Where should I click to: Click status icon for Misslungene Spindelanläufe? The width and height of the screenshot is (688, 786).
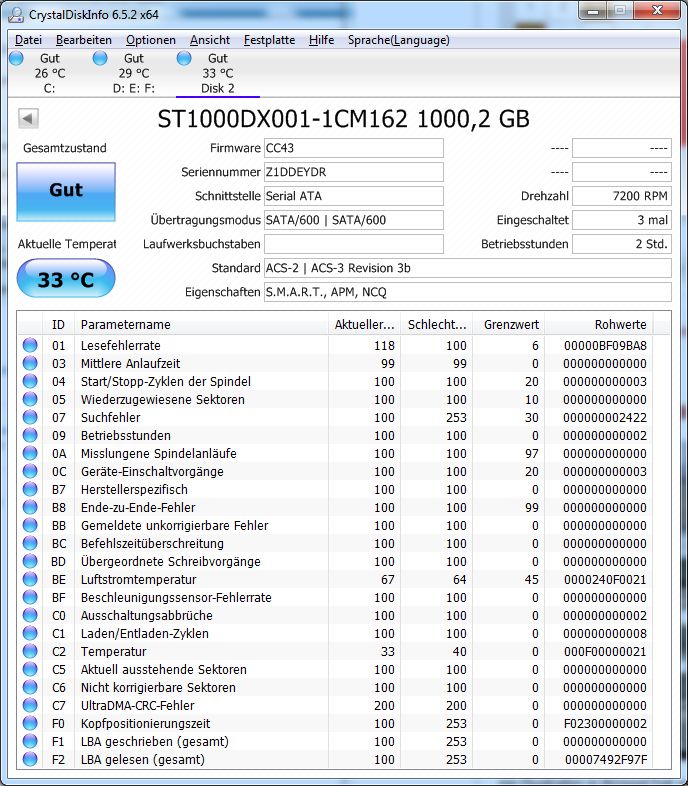click(x=30, y=453)
